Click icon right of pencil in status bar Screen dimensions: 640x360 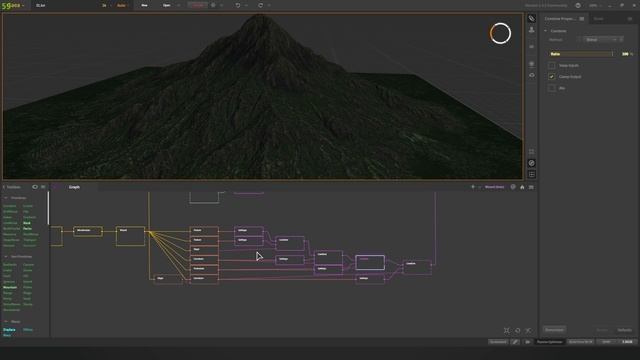(527, 342)
